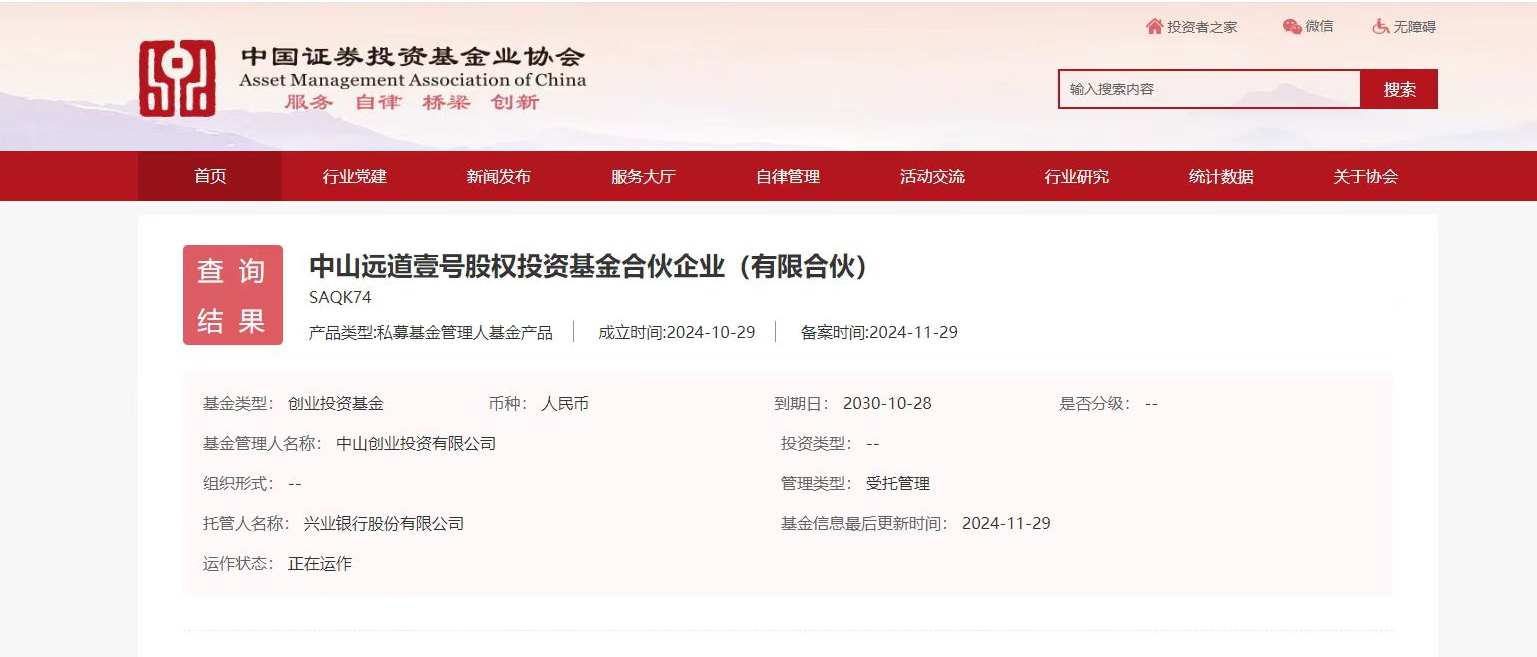Image resolution: width=1537 pixels, height=657 pixels.
Task: Select 关于协会 in navigation bar
Action: [1365, 176]
